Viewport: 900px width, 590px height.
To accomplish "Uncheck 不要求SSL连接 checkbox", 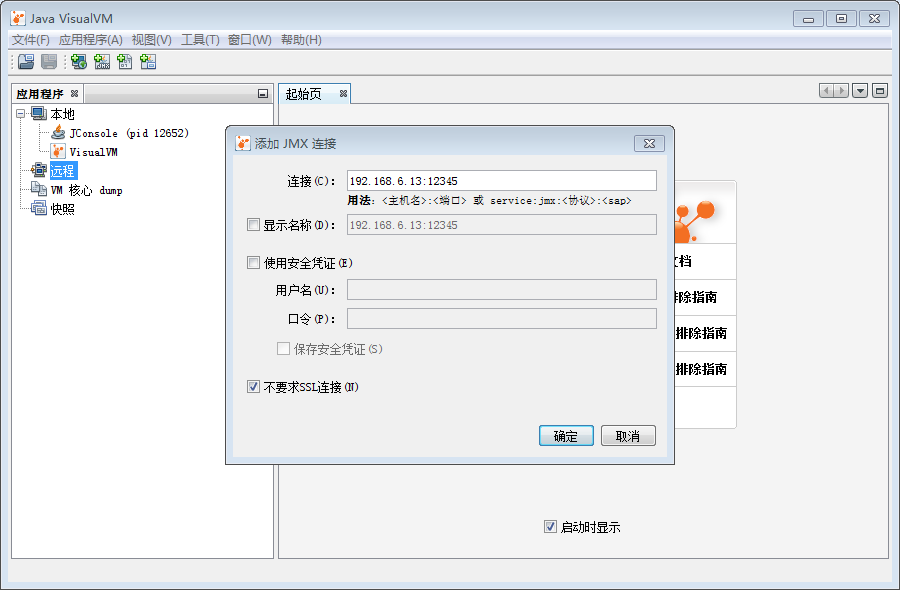I will (253, 387).
